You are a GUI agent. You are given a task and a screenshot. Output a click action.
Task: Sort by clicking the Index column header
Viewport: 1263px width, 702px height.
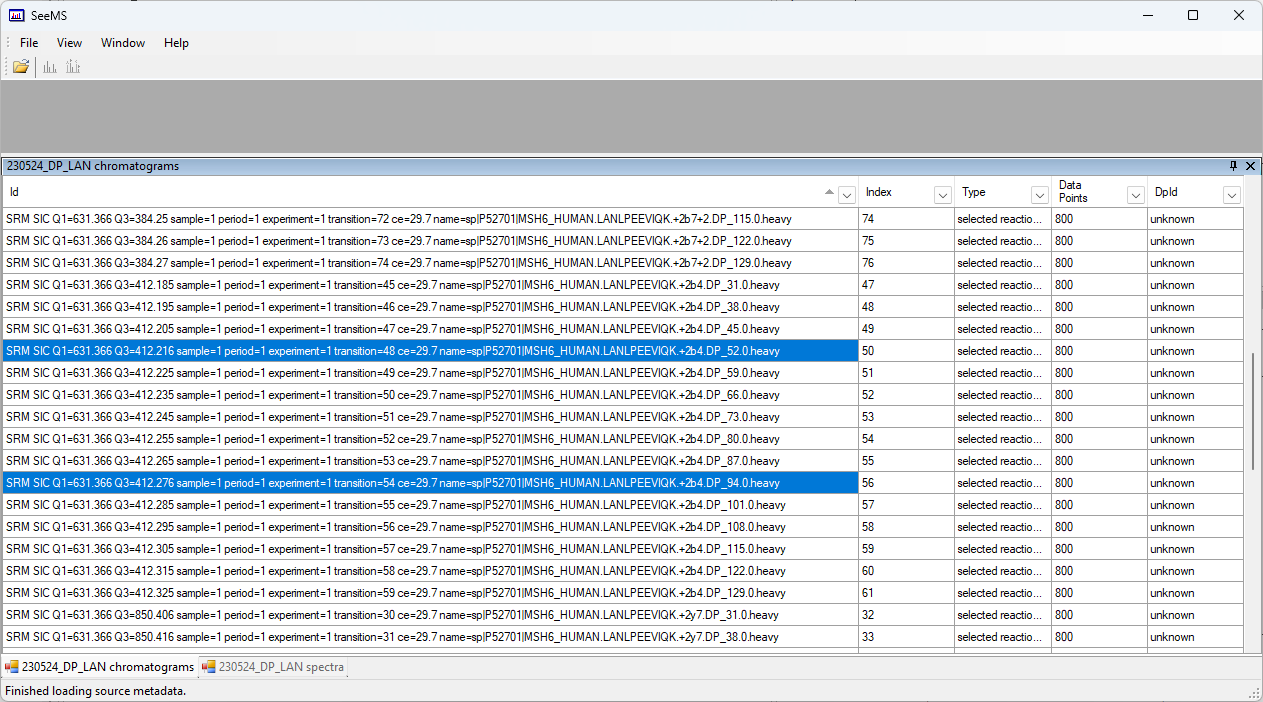(x=890, y=193)
